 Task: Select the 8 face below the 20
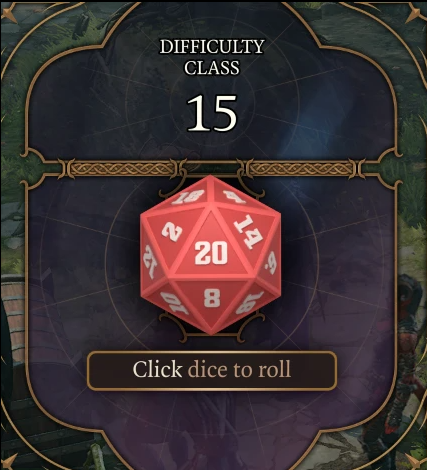tap(212, 298)
